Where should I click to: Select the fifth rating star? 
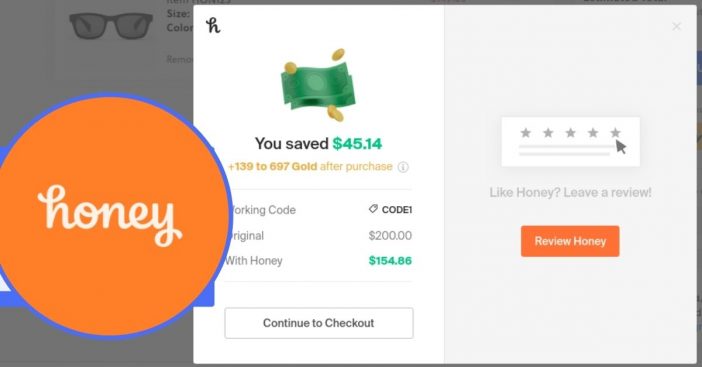click(615, 132)
